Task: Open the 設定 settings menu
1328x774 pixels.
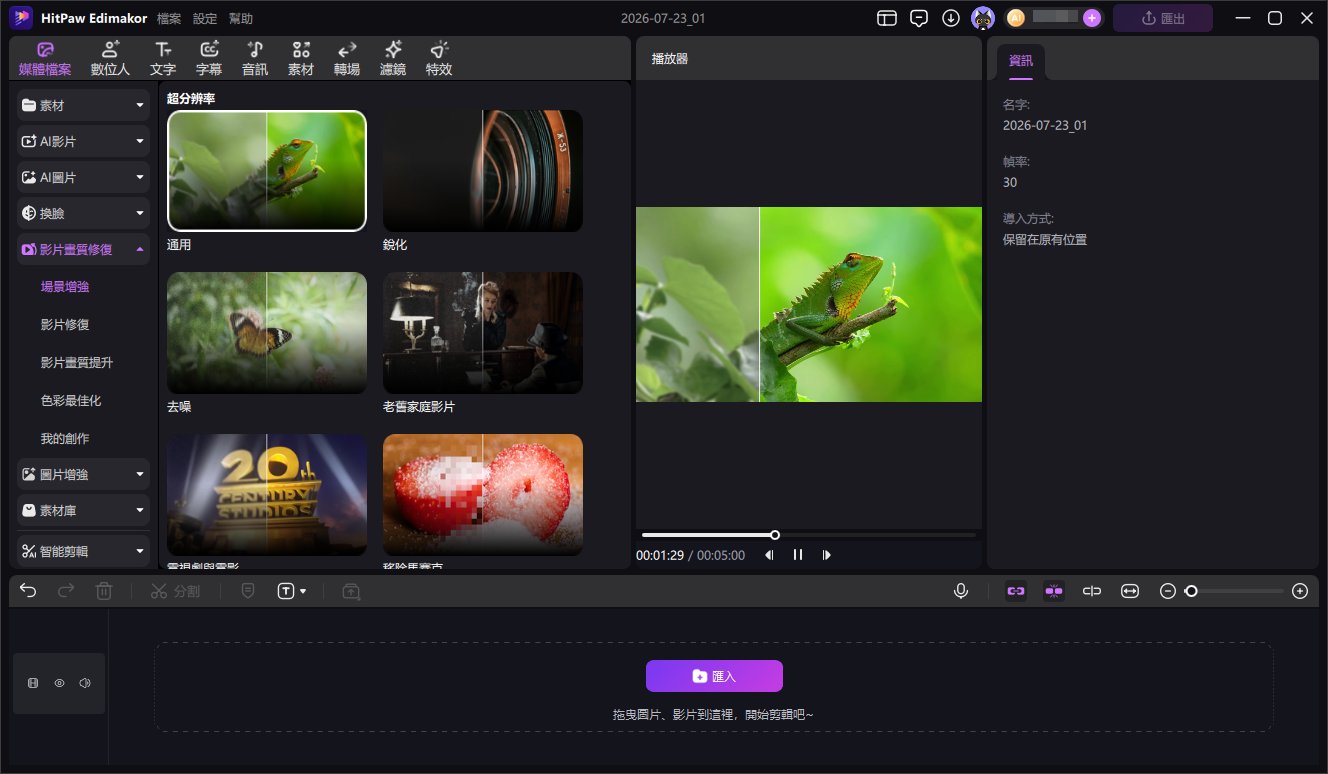Action: [205, 18]
